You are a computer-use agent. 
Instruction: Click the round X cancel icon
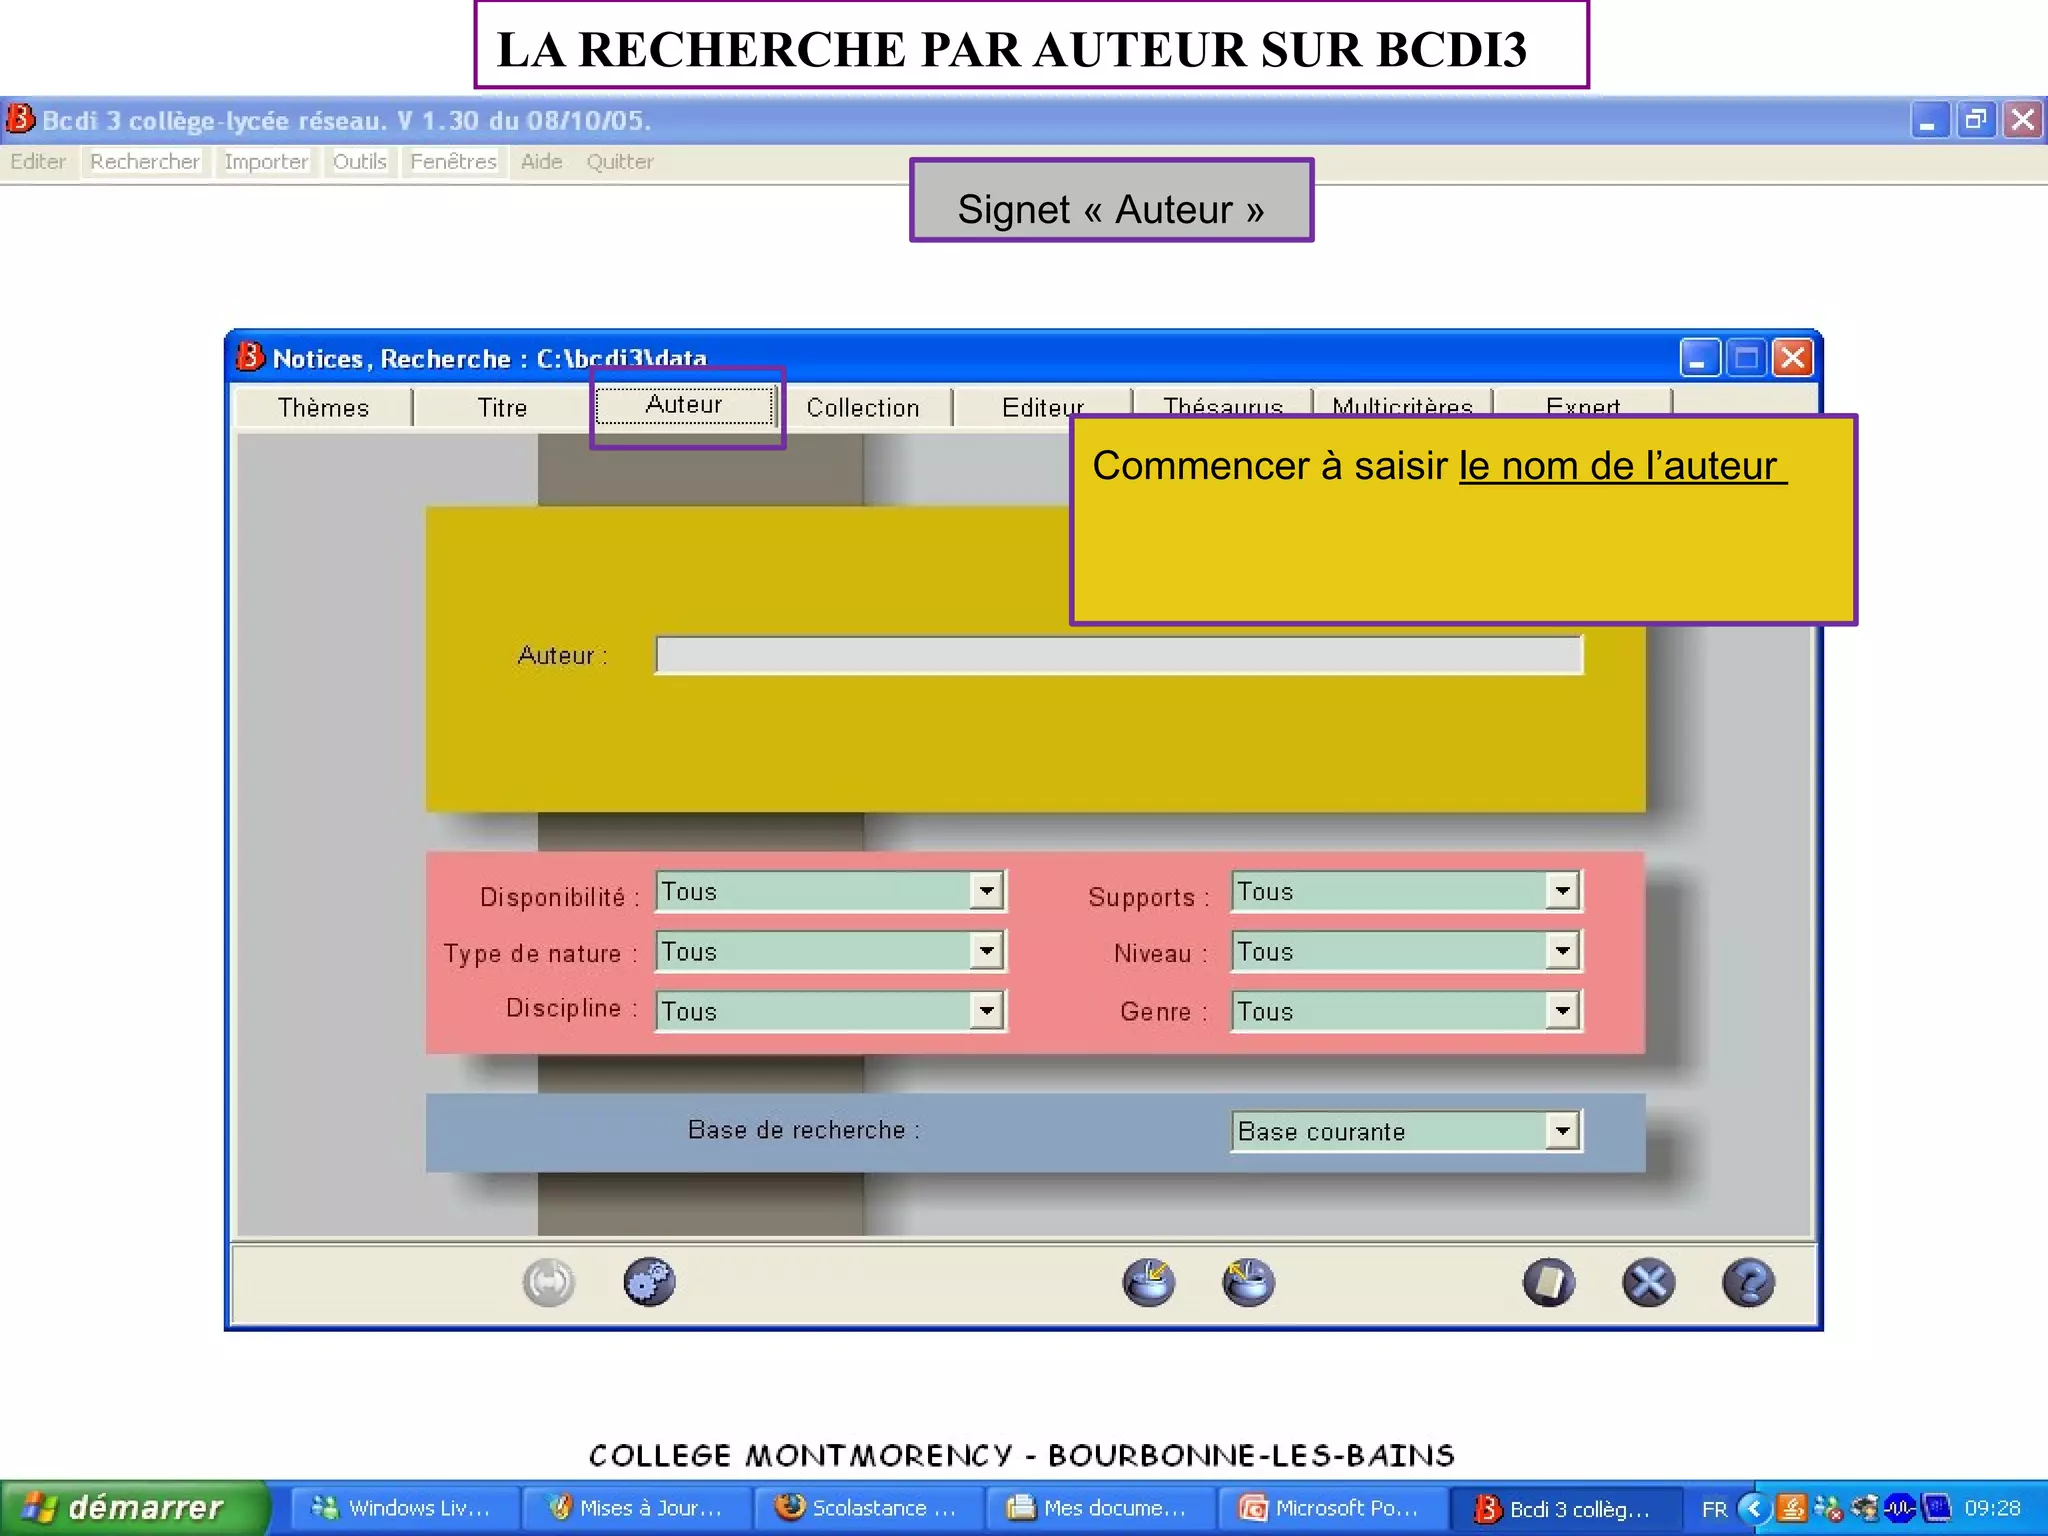tap(1648, 1282)
